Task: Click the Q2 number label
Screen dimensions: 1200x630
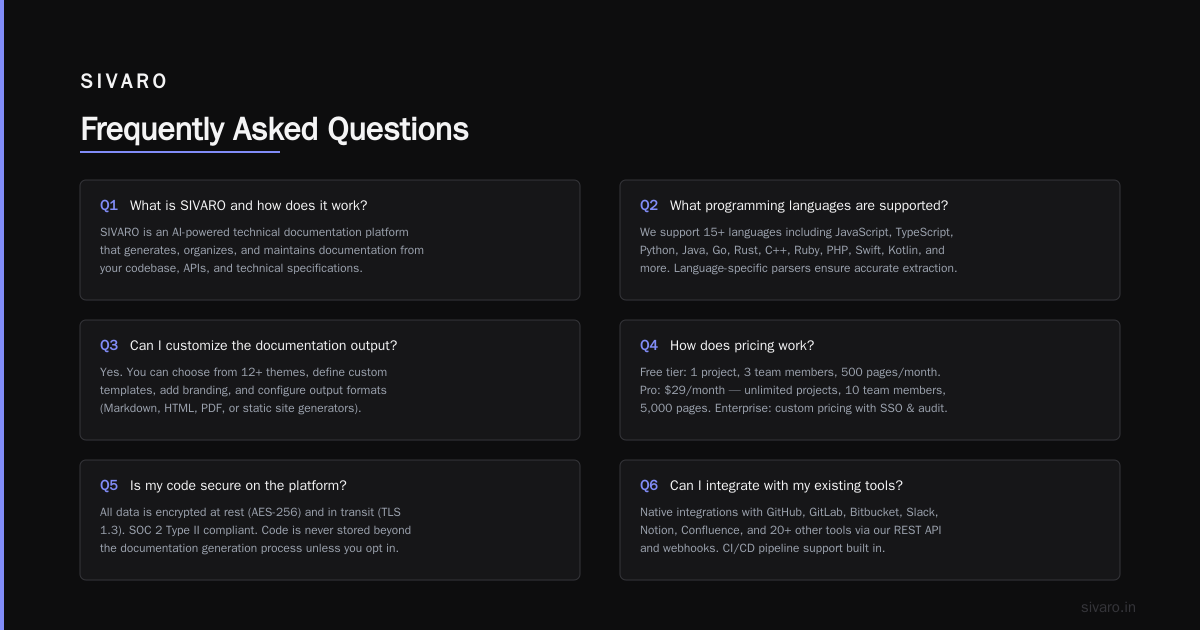Action: (x=649, y=205)
